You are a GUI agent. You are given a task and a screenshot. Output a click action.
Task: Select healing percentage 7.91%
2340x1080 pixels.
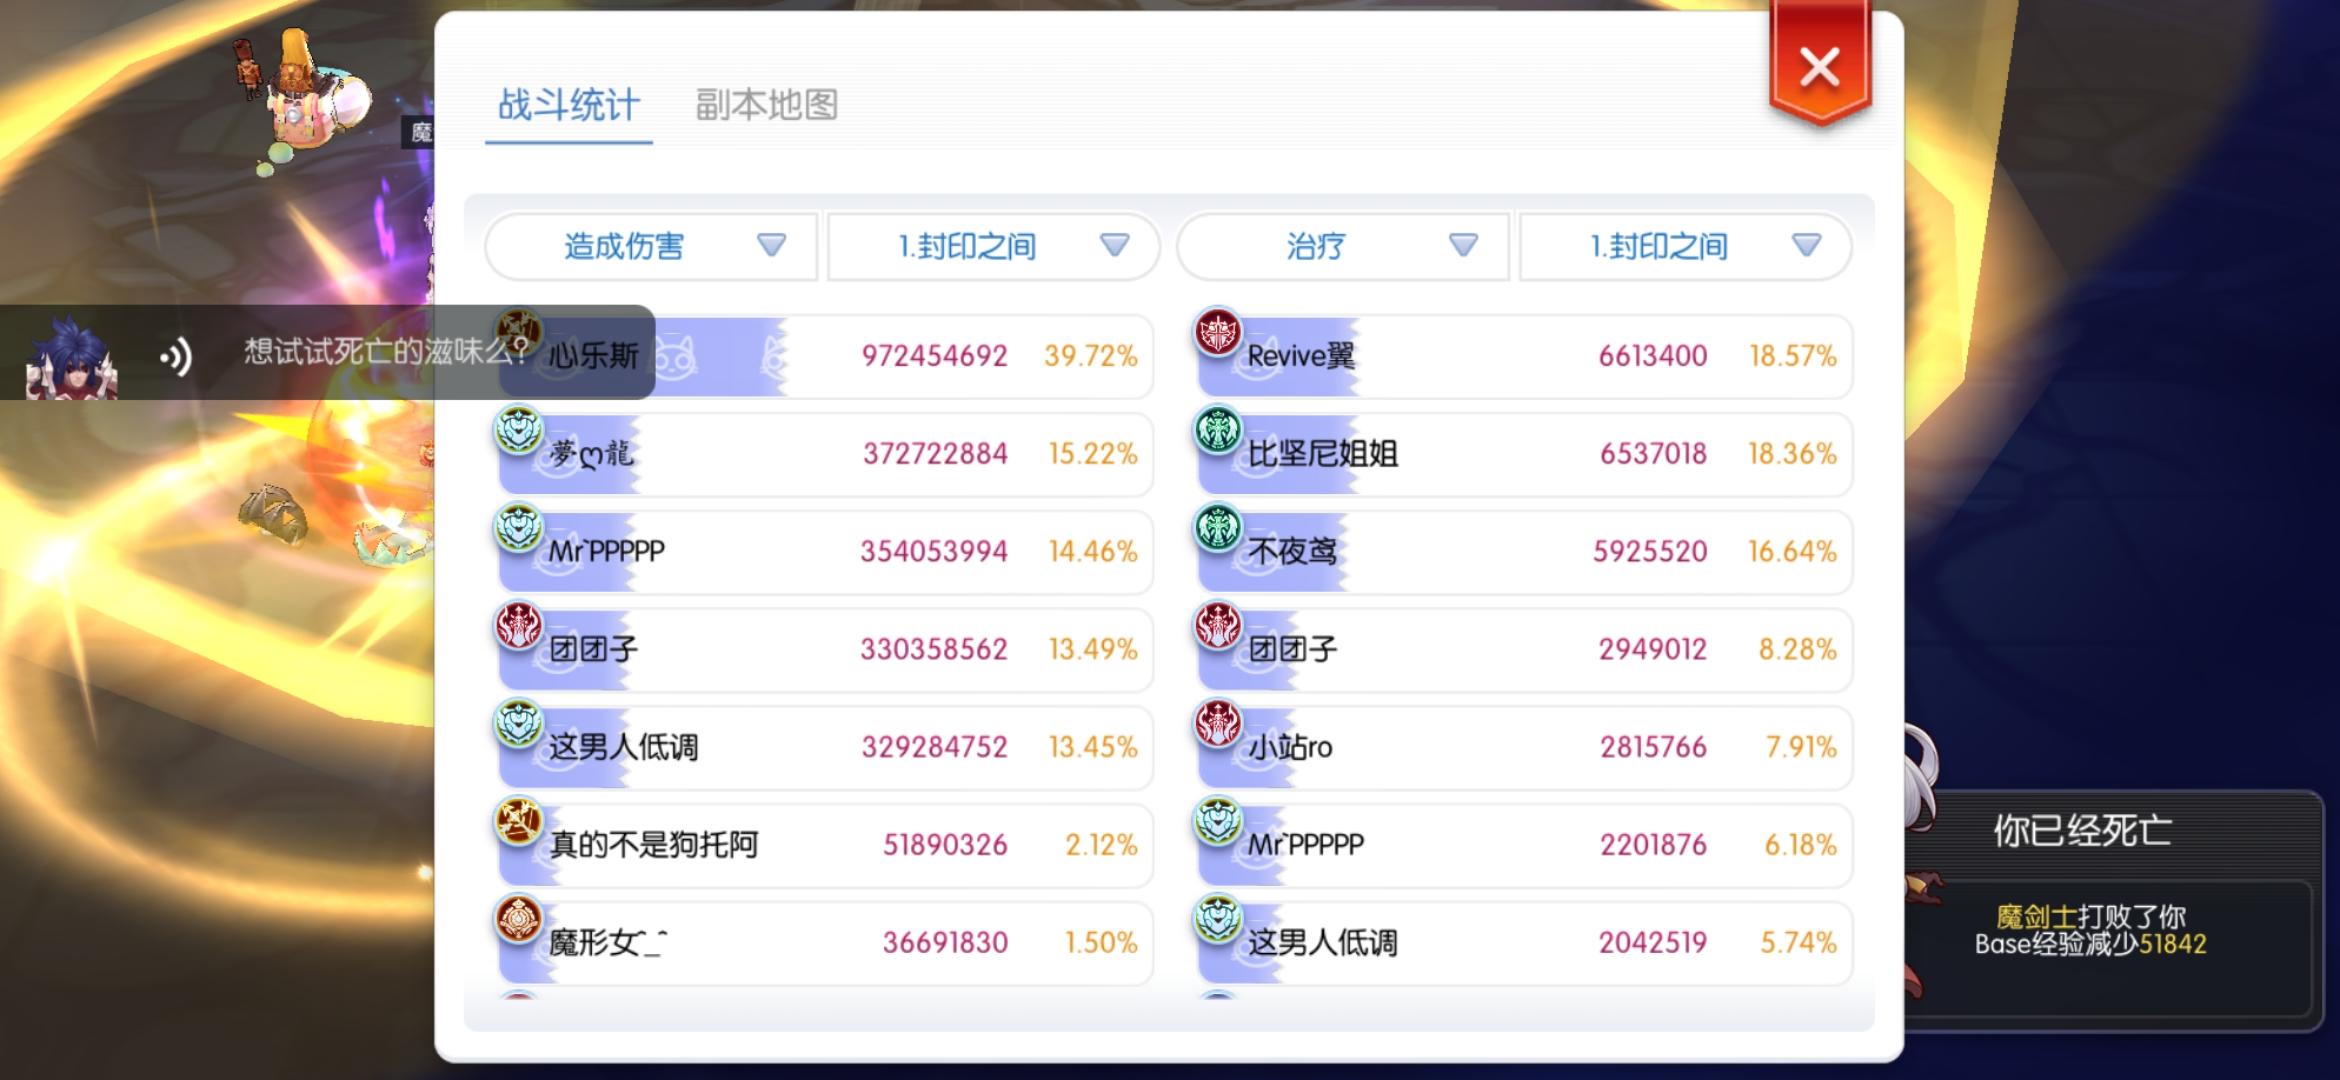[1801, 747]
